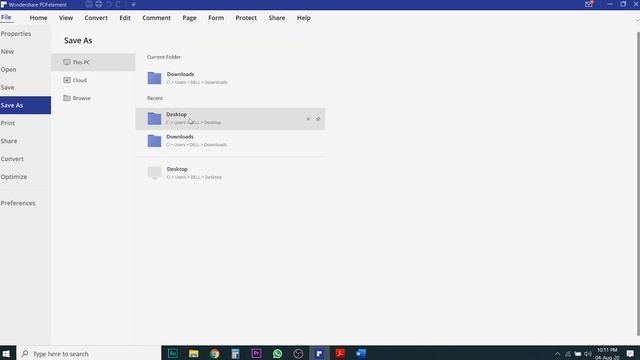
Task: Click the Print icon in the title bar
Action: (x=99, y=4)
